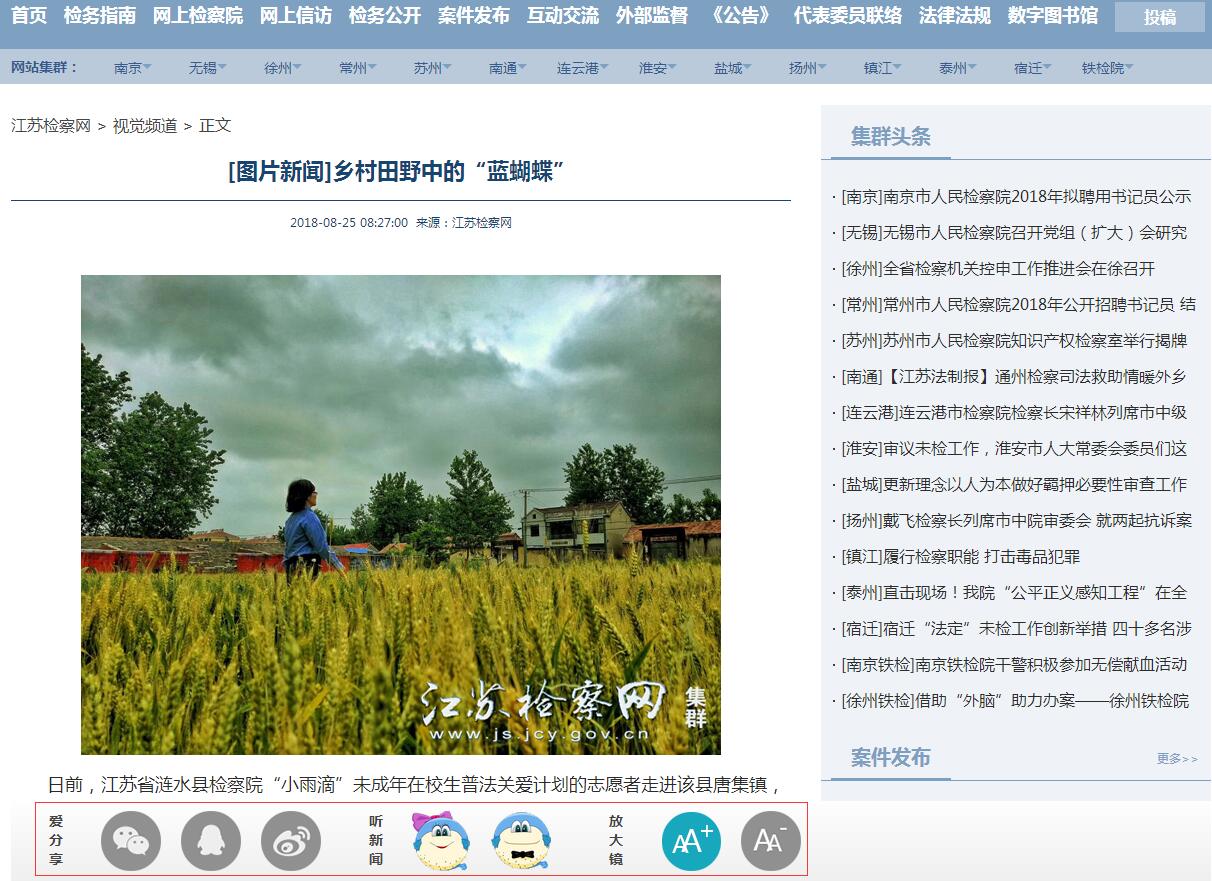Open [淮安] 审议未检工作 headline
The height and width of the screenshot is (881, 1212).
(x=1014, y=449)
